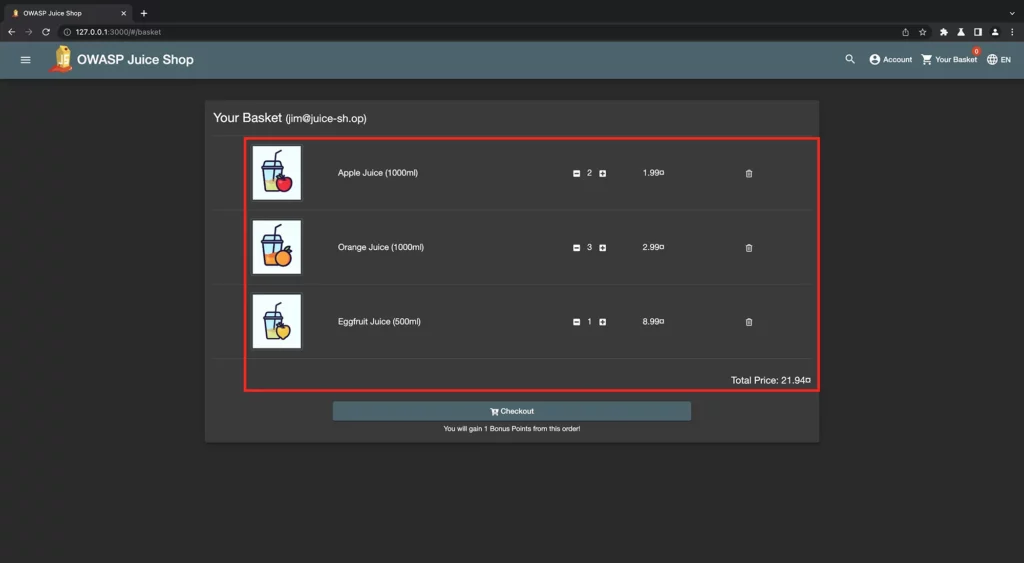Select the Eggfruit Juice (500ml) name

coord(379,321)
